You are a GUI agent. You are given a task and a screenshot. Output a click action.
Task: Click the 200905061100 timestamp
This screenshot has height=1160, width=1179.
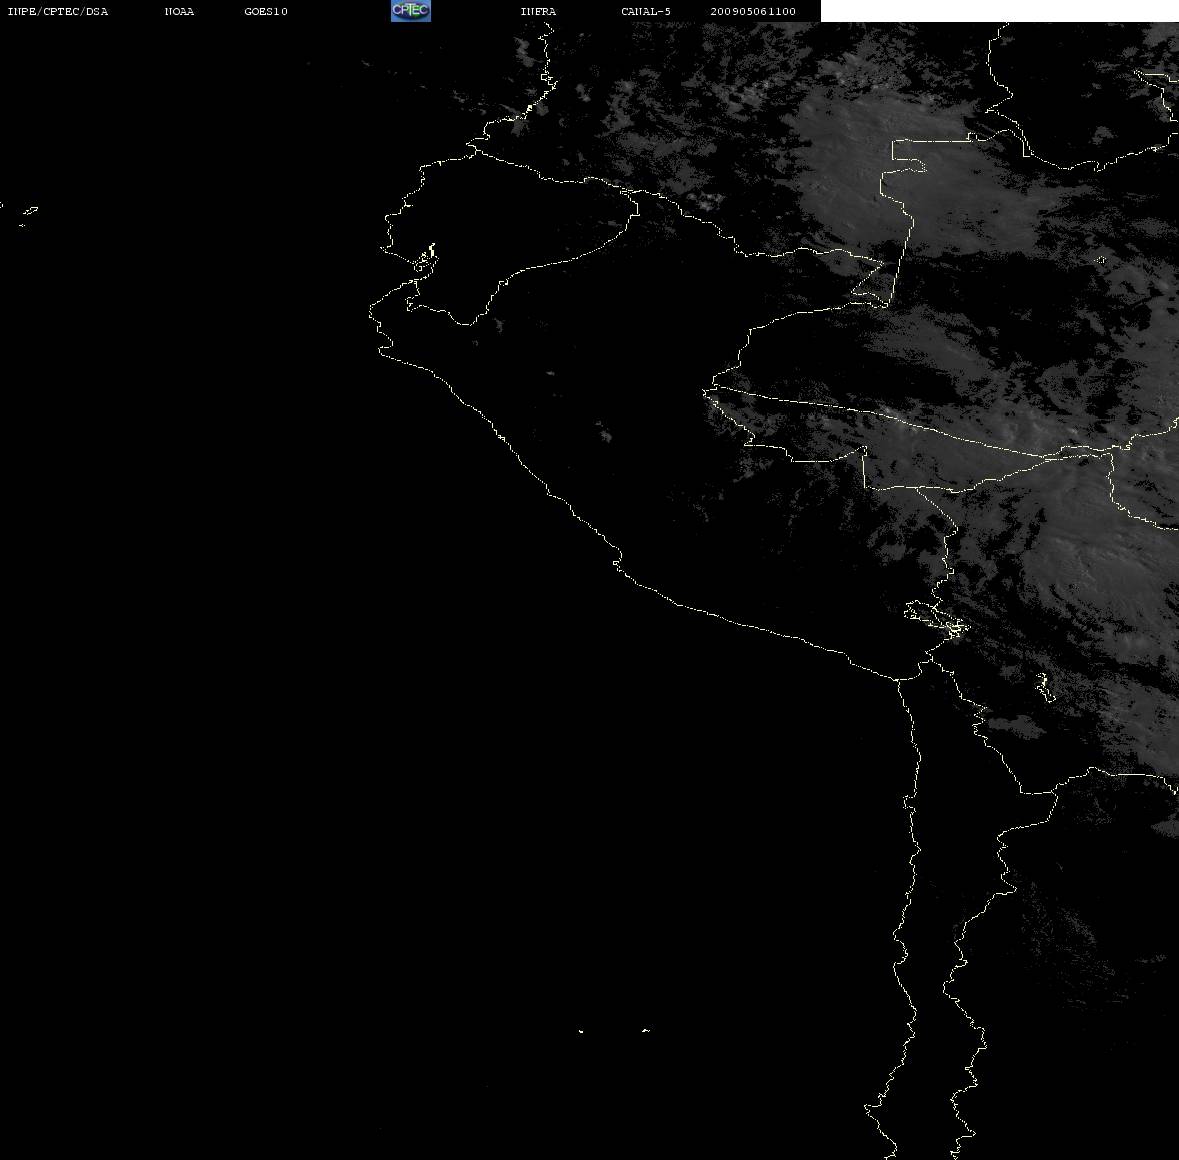pos(753,11)
